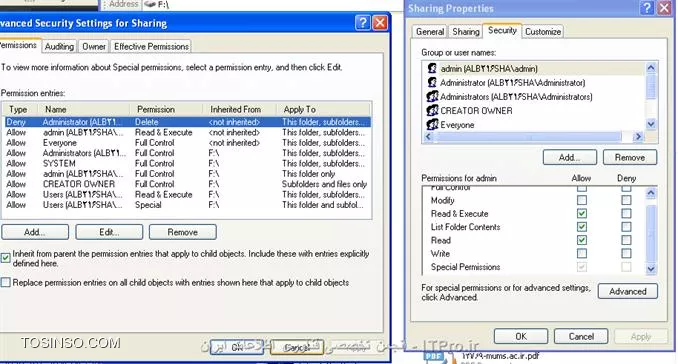Image resolution: width=678 pixels, height=364 pixels.
Task: Click the down arrow of the permissions list scrollbar
Action: 651,269
